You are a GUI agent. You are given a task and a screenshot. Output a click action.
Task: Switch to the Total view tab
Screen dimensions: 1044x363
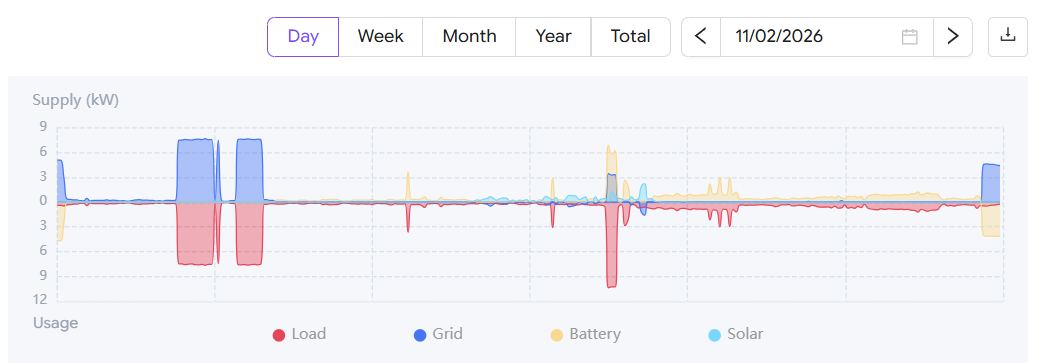pyautogui.click(x=631, y=37)
